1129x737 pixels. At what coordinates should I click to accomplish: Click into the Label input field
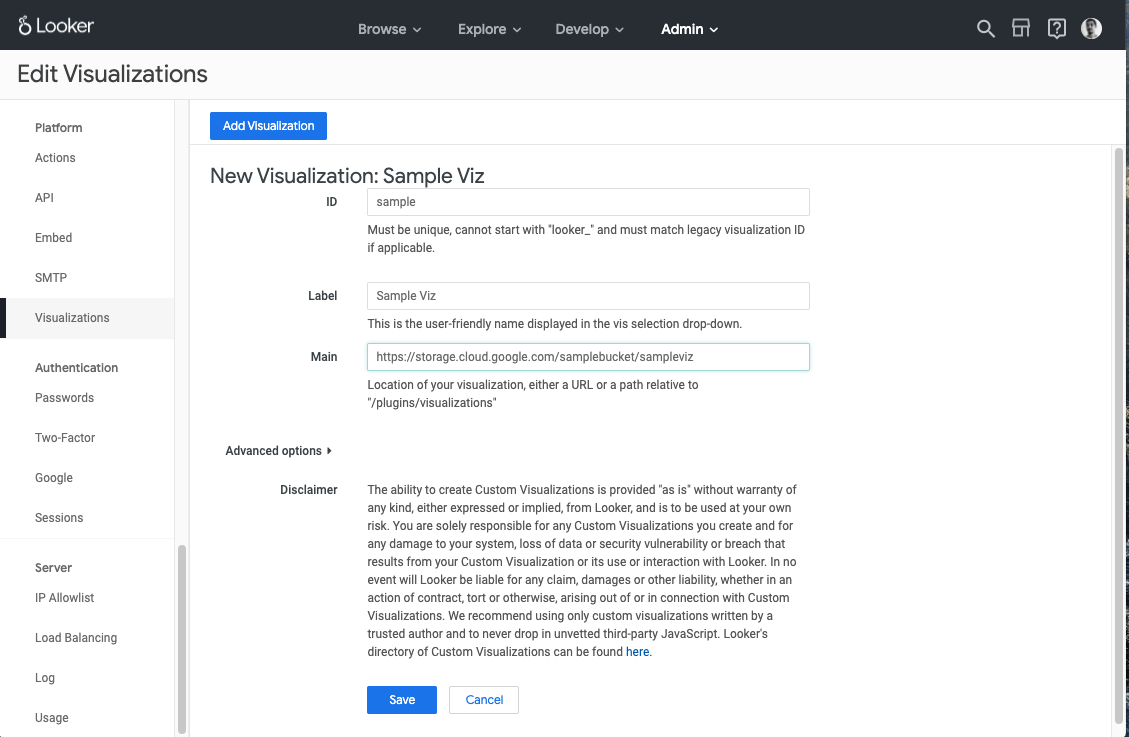pos(588,296)
